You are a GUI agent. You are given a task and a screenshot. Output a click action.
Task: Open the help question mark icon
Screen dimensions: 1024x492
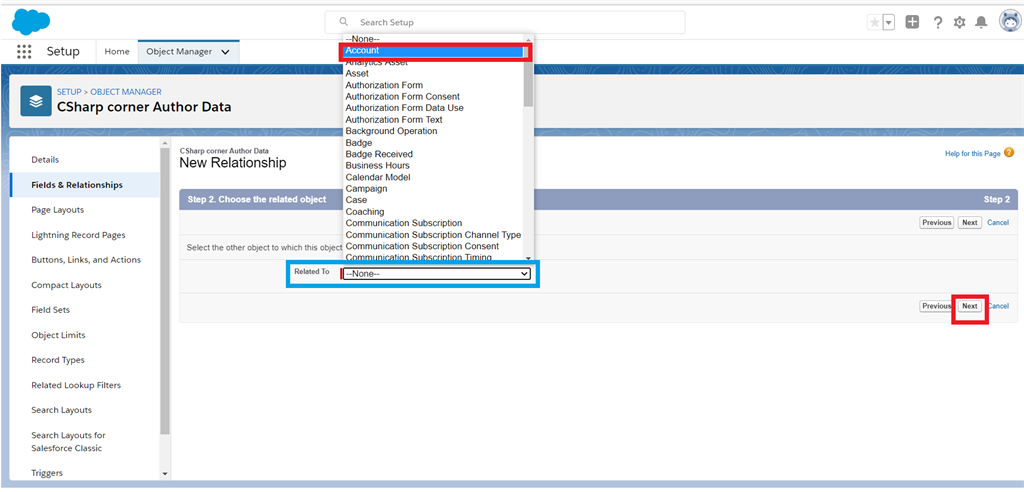click(x=938, y=22)
